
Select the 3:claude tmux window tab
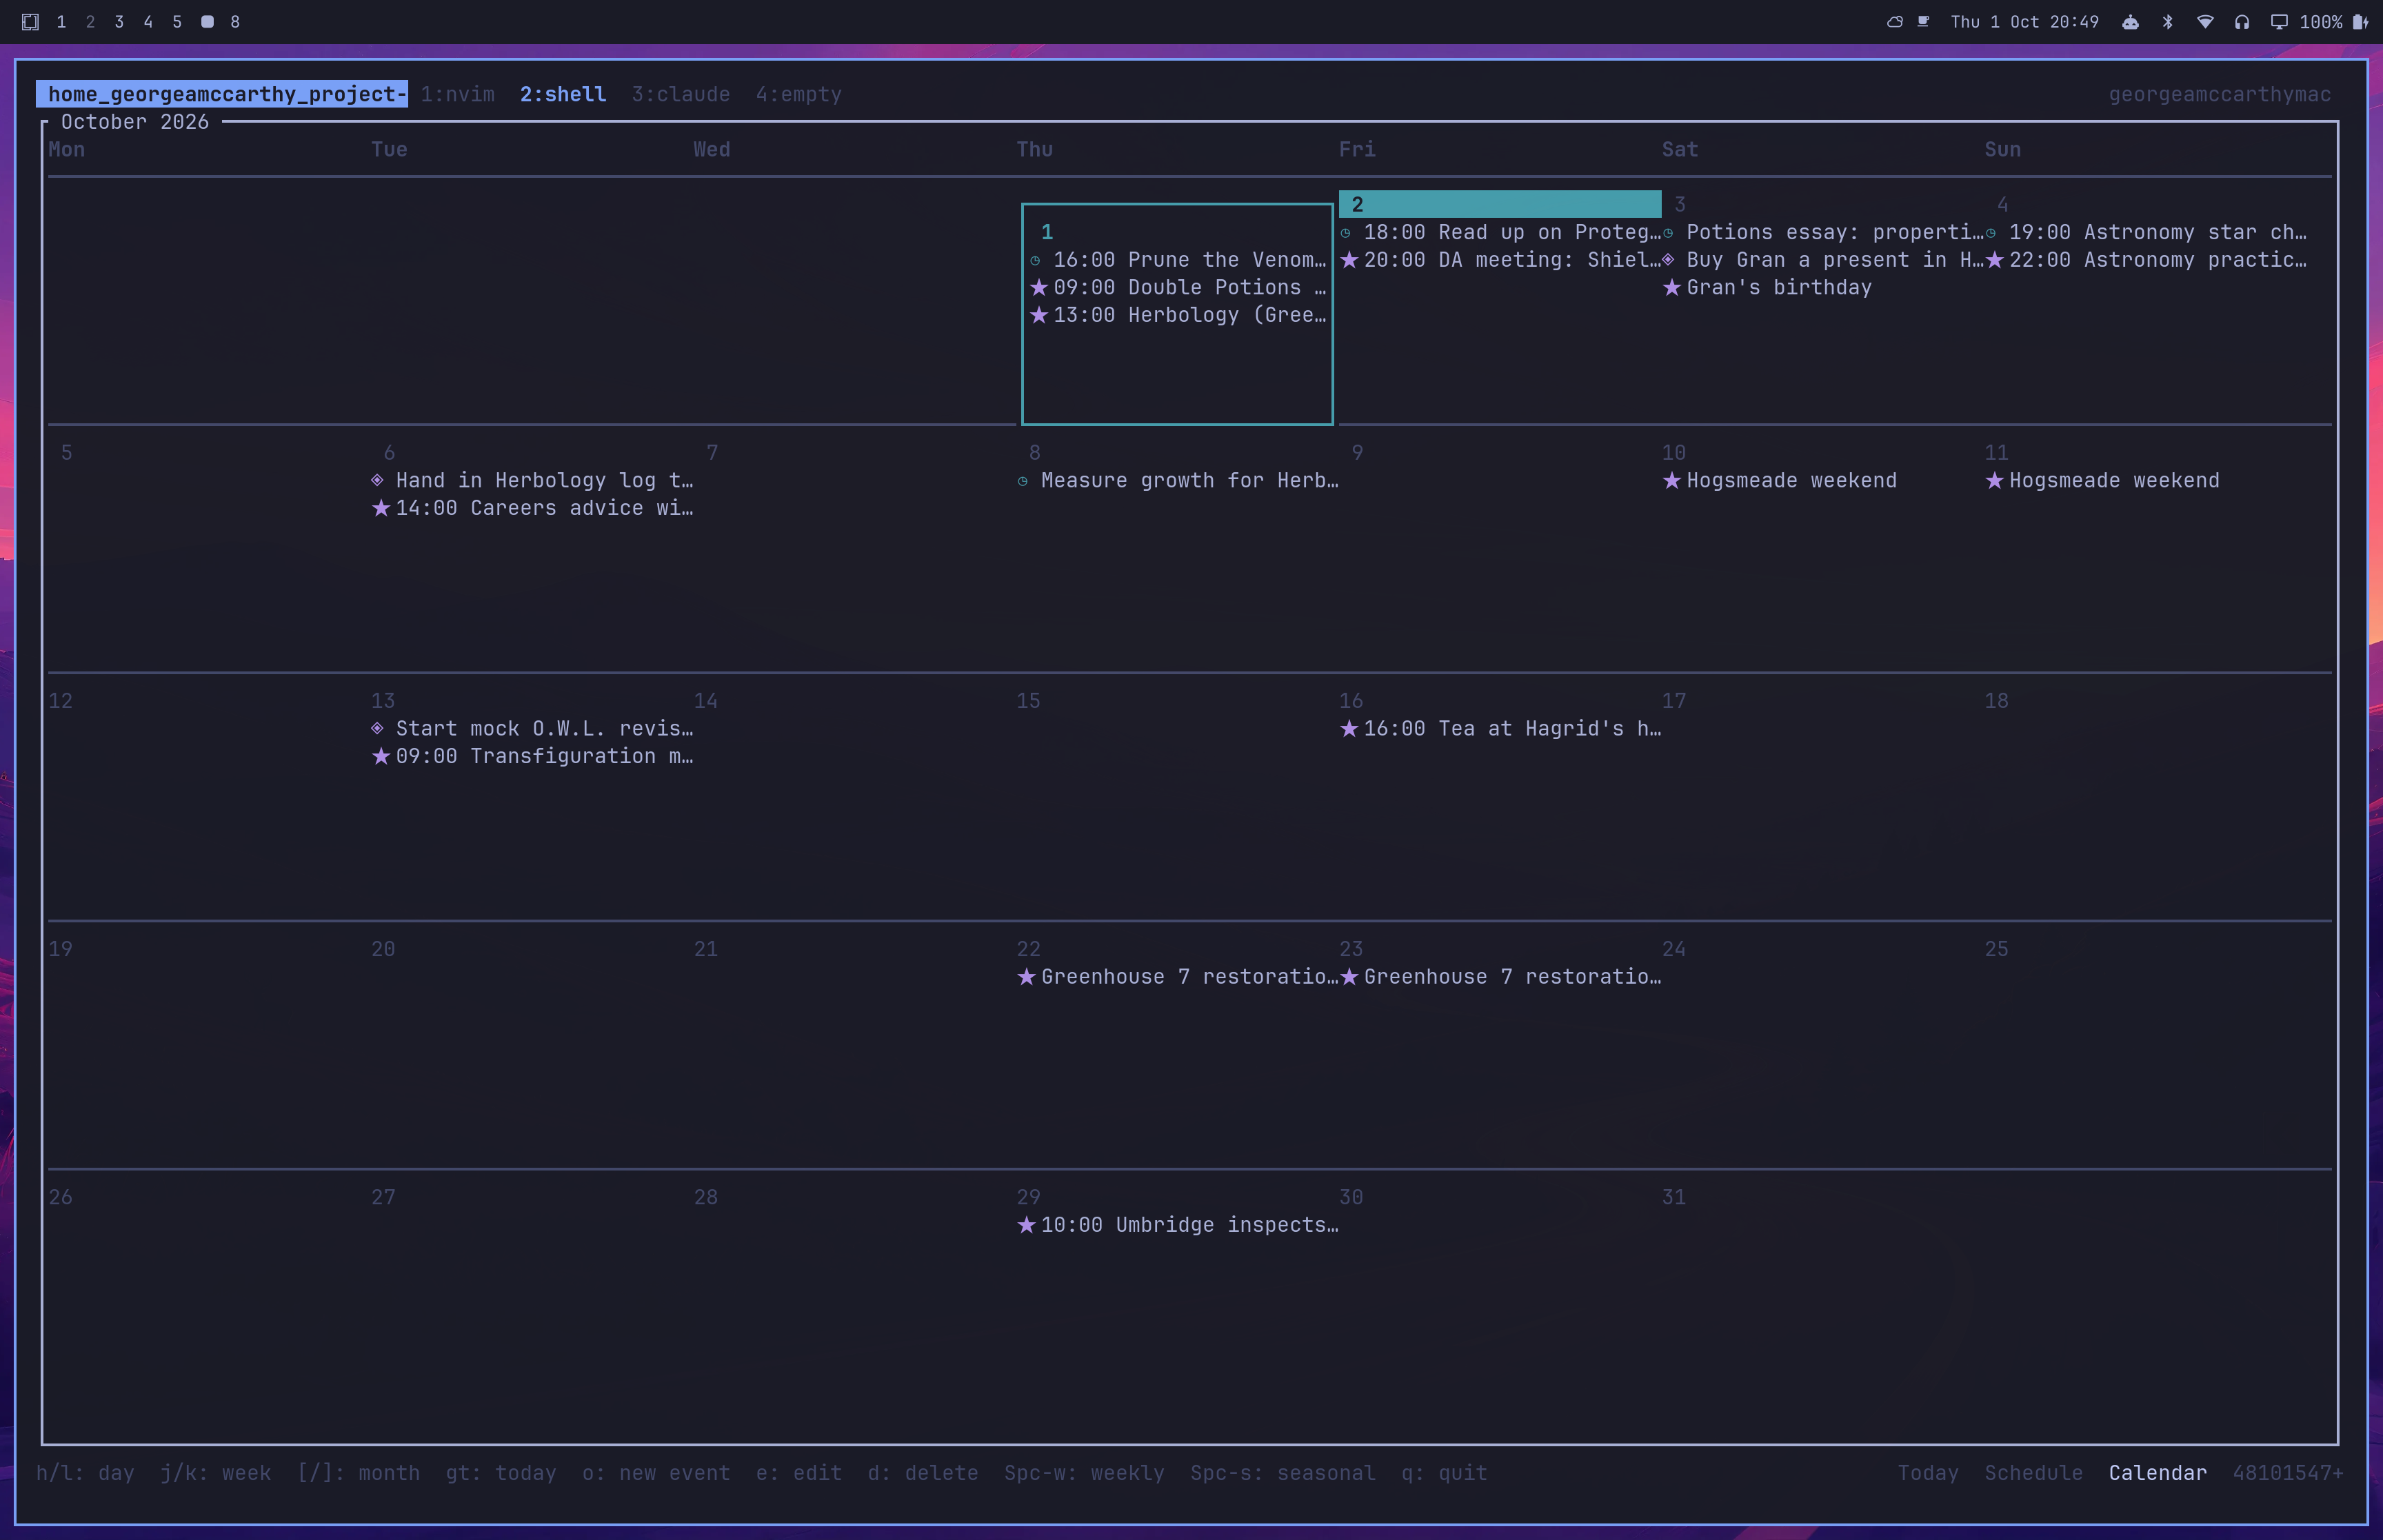coord(681,94)
